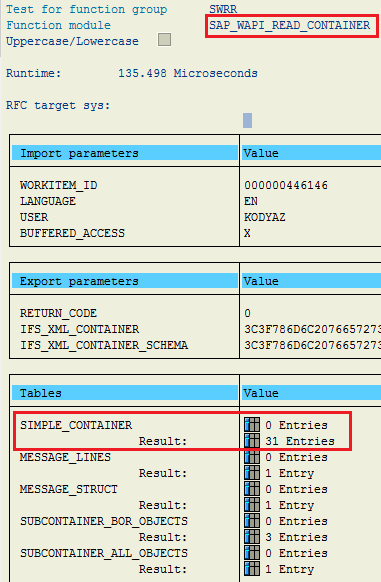Viewport: 381px width, 582px height.
Task: Toggle the Uppercase/Lowercase checkbox
Action: 165,40
